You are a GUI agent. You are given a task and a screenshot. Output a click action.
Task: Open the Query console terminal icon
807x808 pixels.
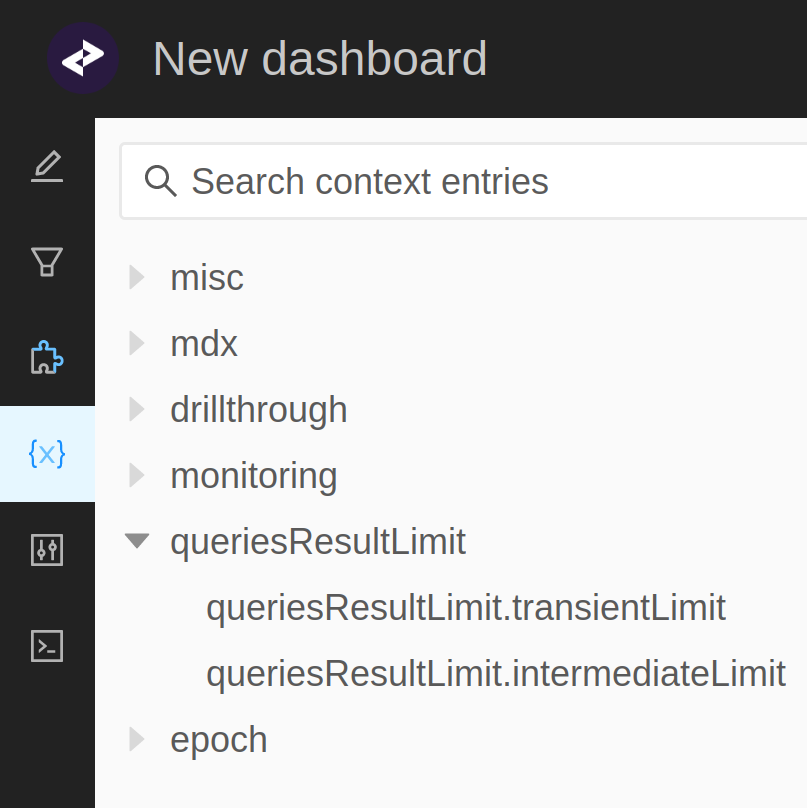point(47,646)
